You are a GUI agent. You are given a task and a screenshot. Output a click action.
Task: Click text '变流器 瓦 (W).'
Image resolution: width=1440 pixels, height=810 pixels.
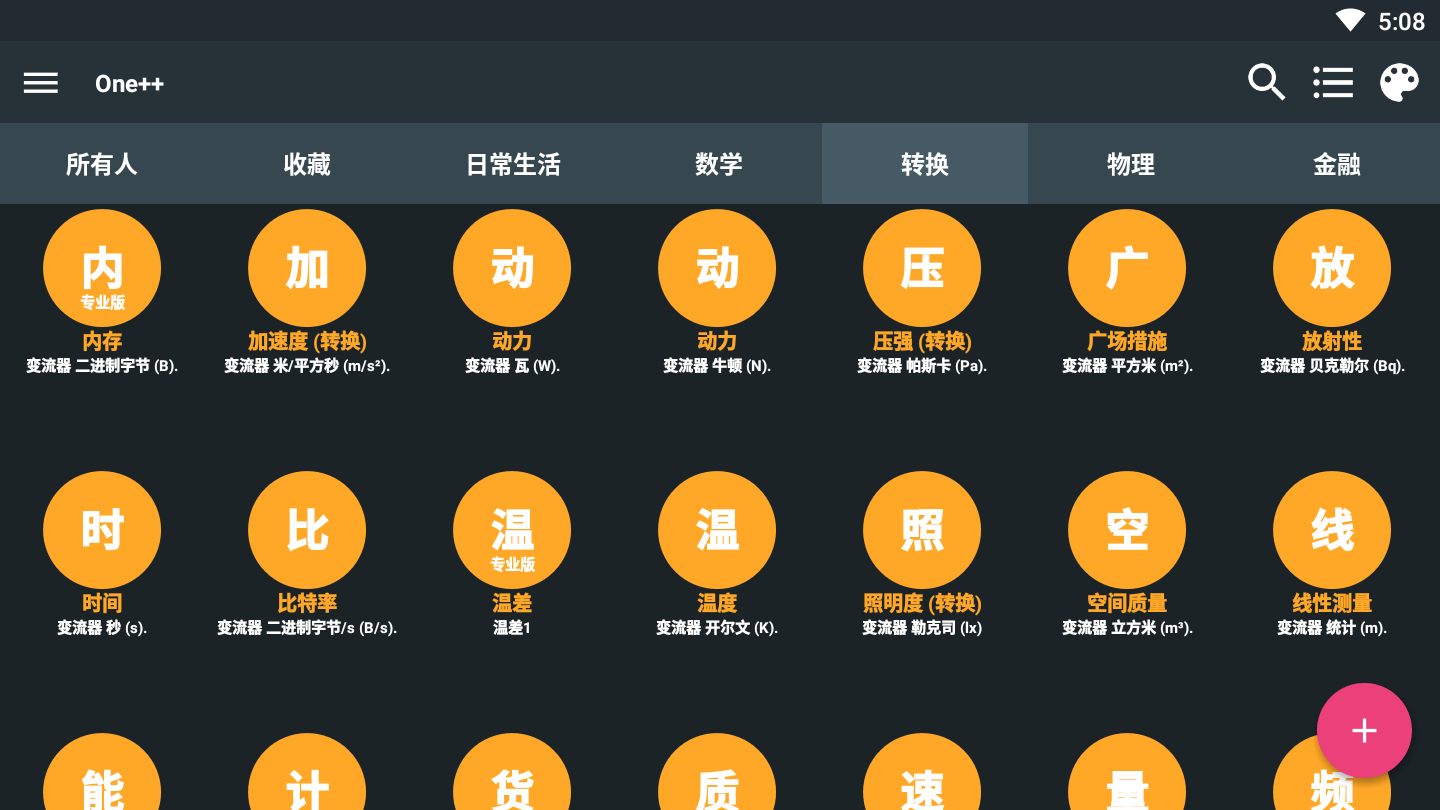pos(512,366)
